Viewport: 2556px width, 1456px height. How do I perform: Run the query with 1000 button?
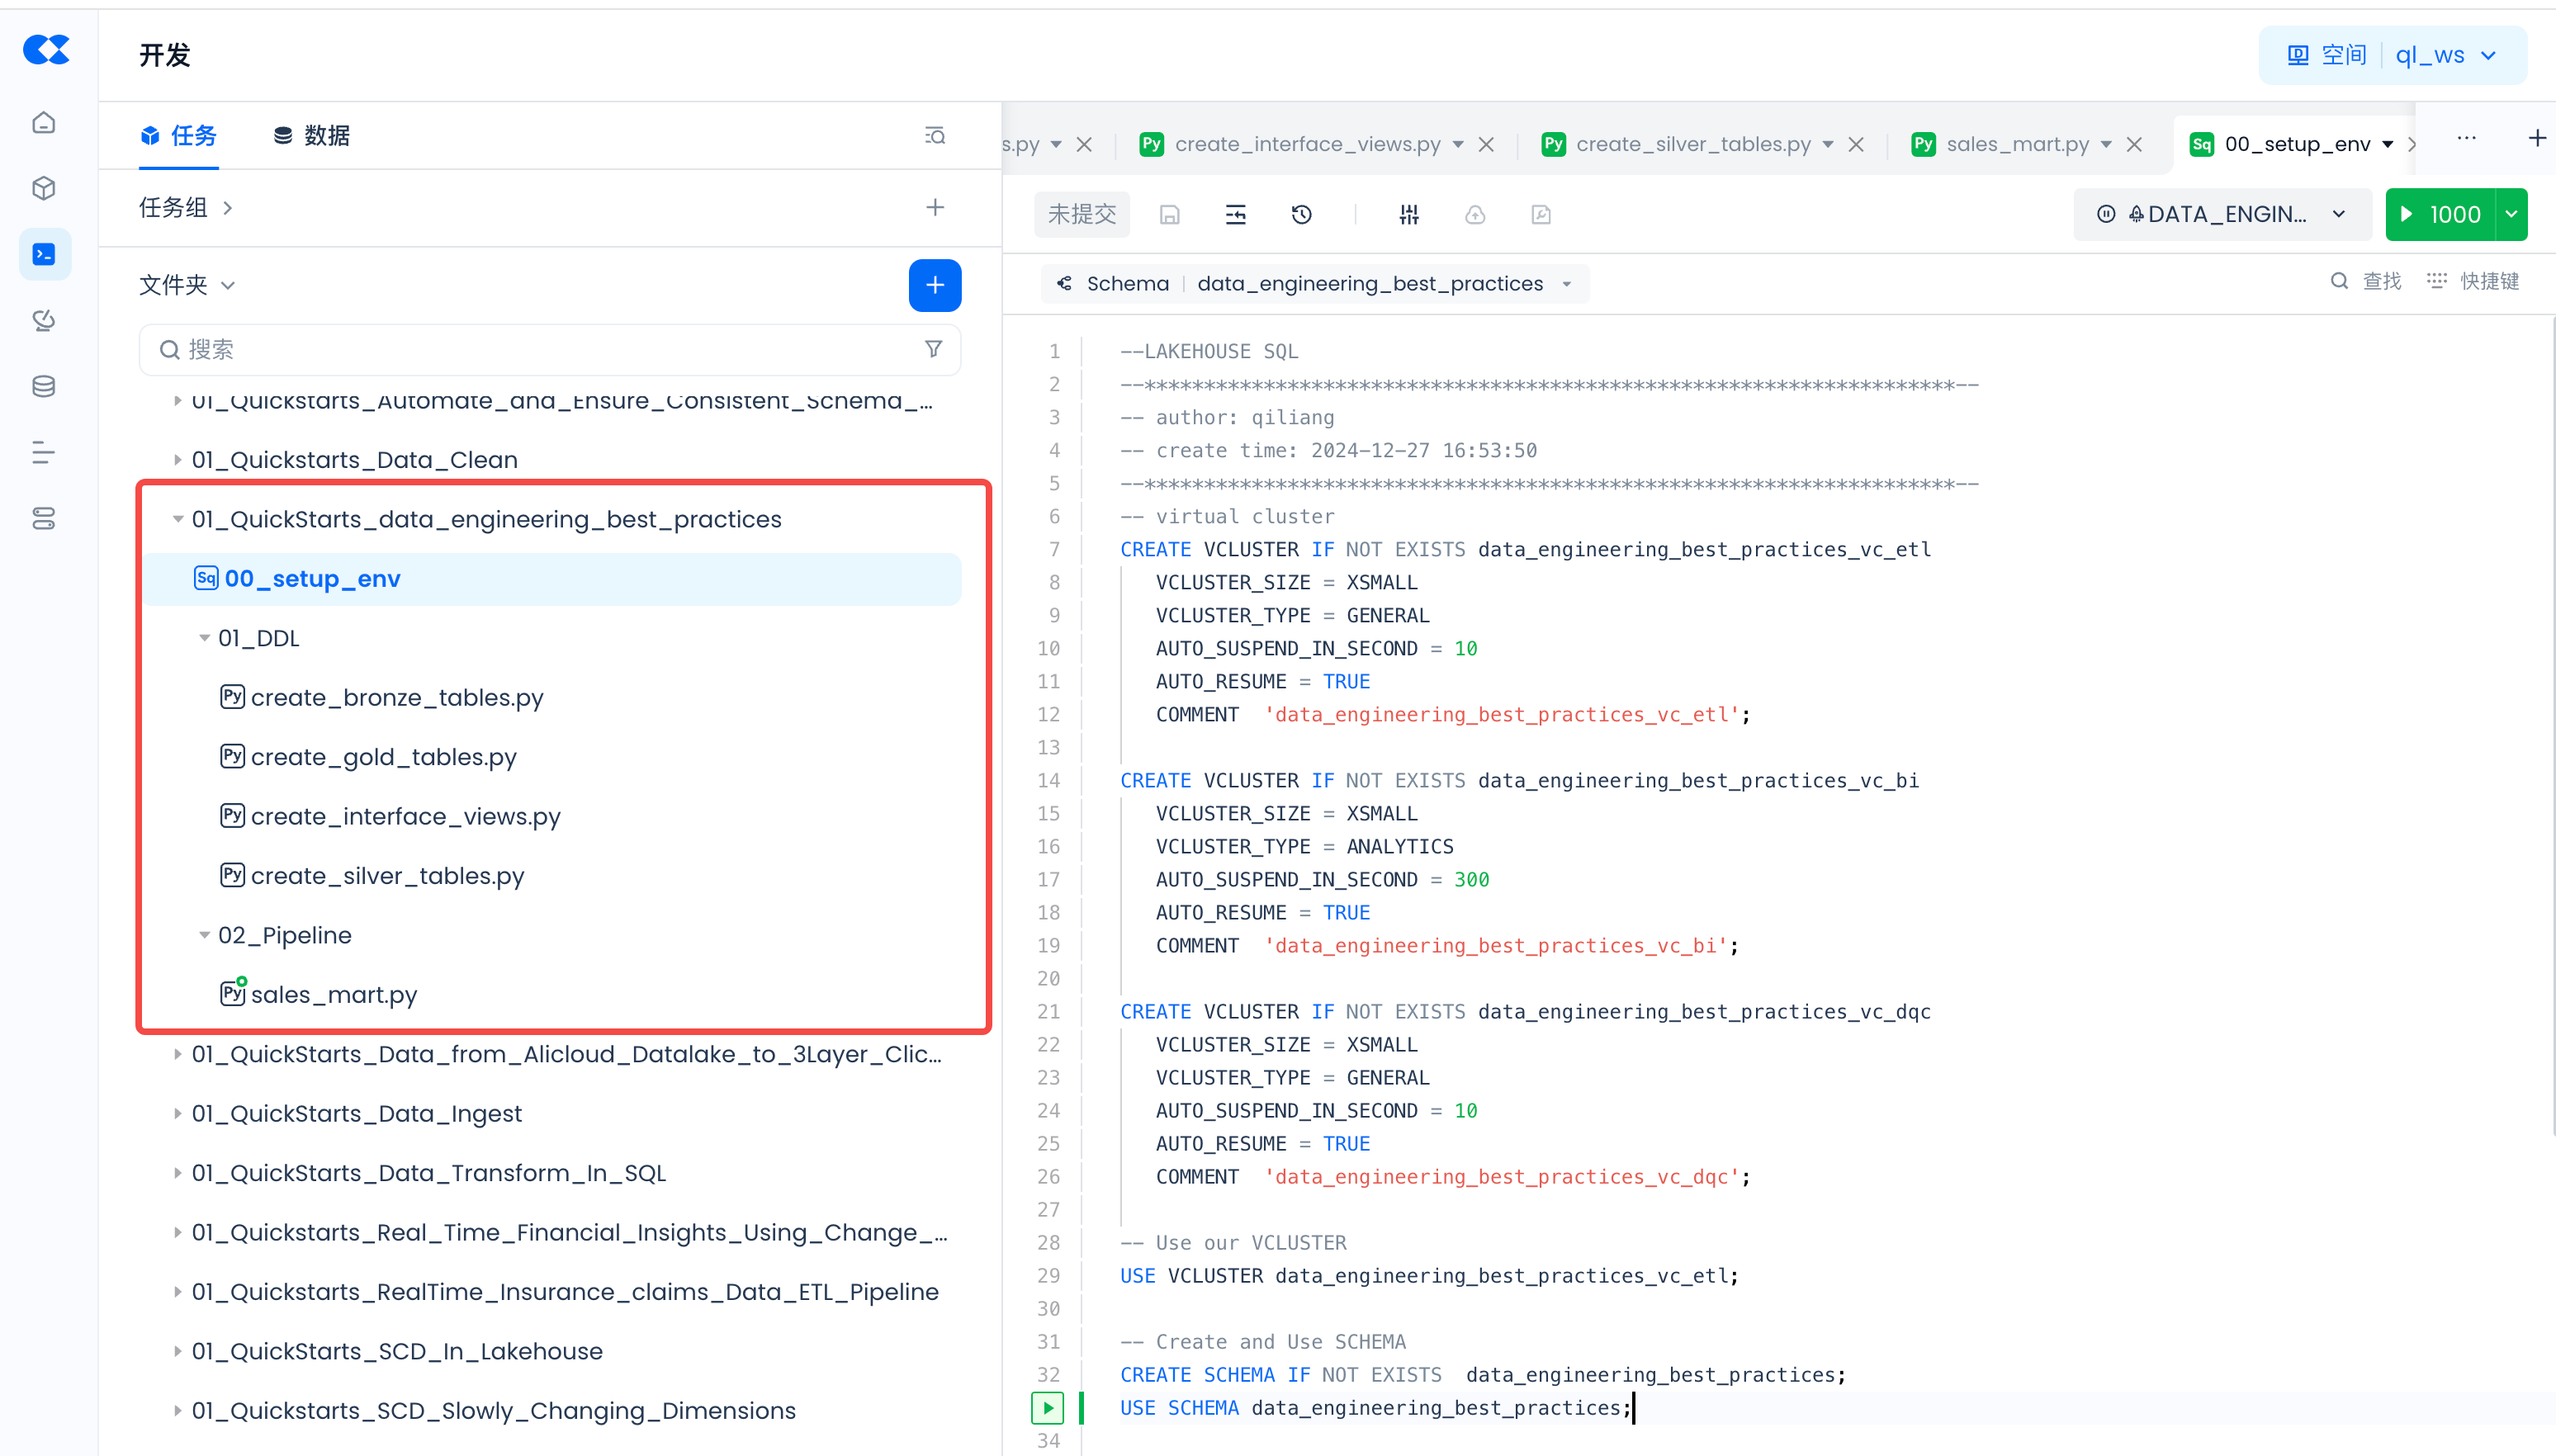[x=2439, y=215]
